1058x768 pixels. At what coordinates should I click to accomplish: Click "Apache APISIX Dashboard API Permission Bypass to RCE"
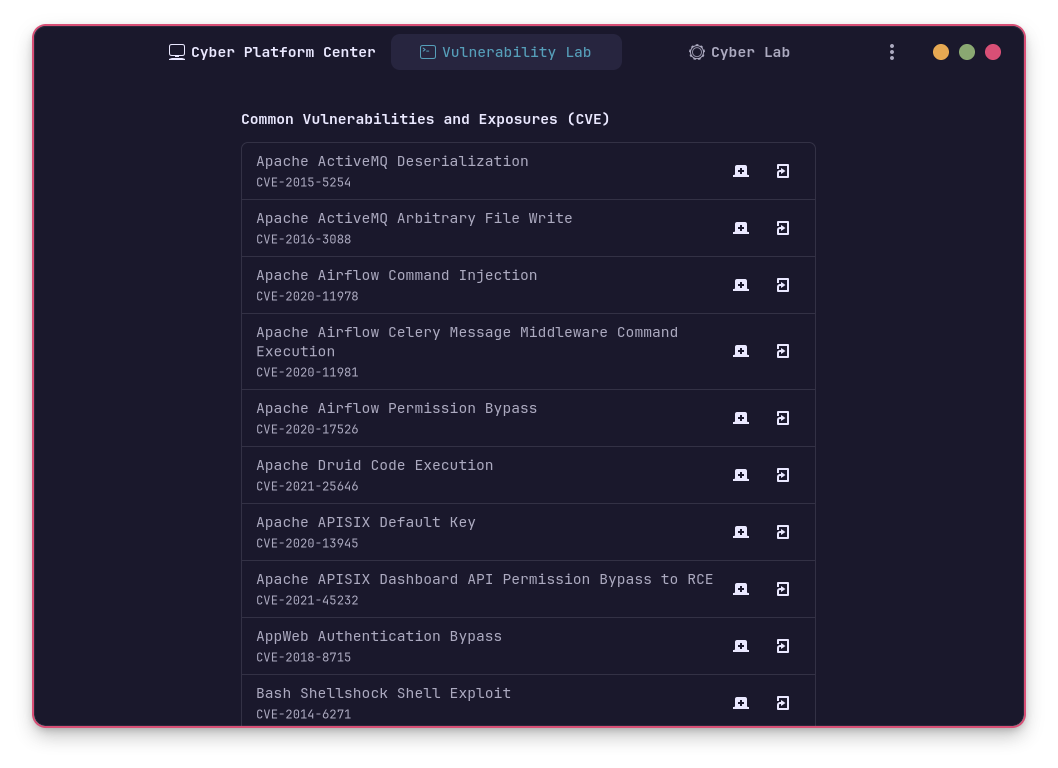tap(484, 579)
